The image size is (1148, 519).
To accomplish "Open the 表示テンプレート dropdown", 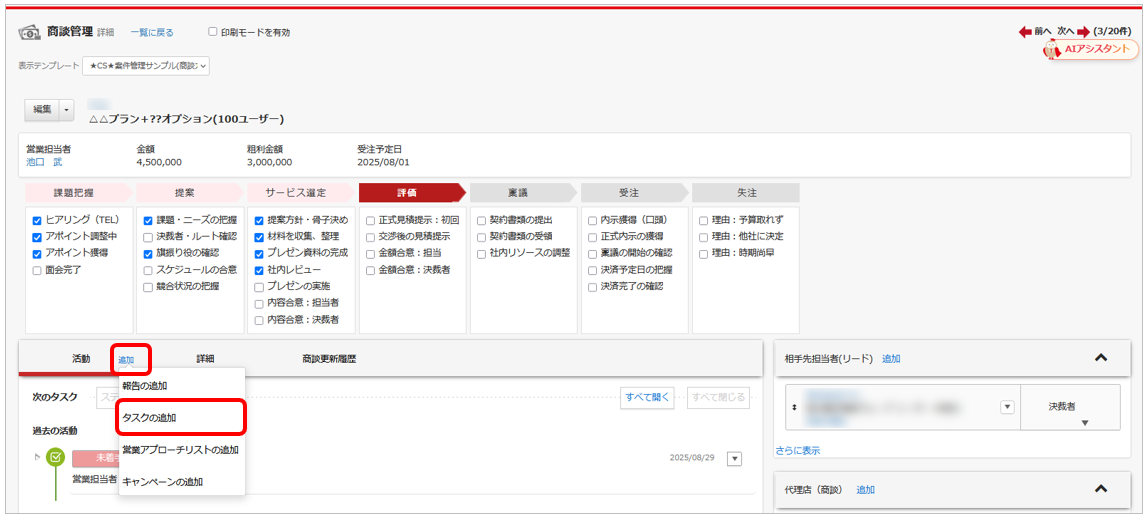I will point(146,66).
